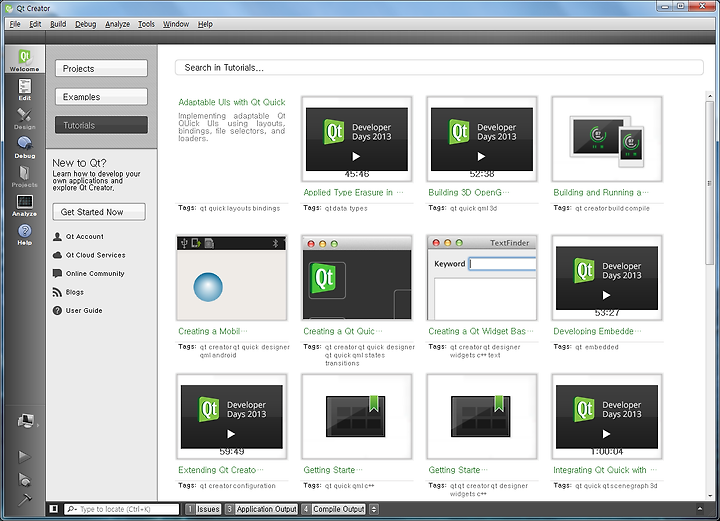Viewport: 720px width, 521px height.
Task: Open the User Guide link
Action: [x=84, y=311]
